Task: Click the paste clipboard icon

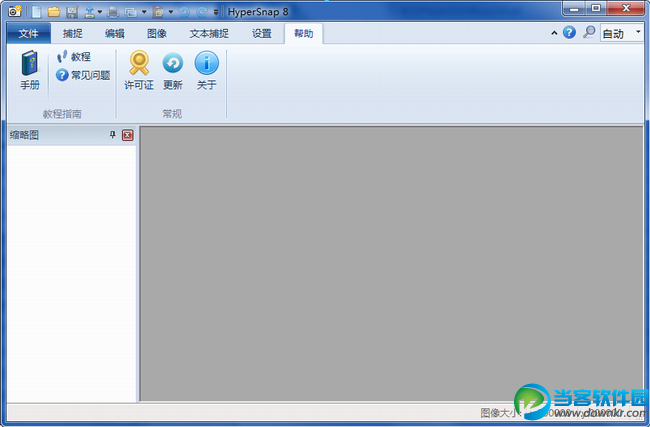Action: click(x=158, y=12)
